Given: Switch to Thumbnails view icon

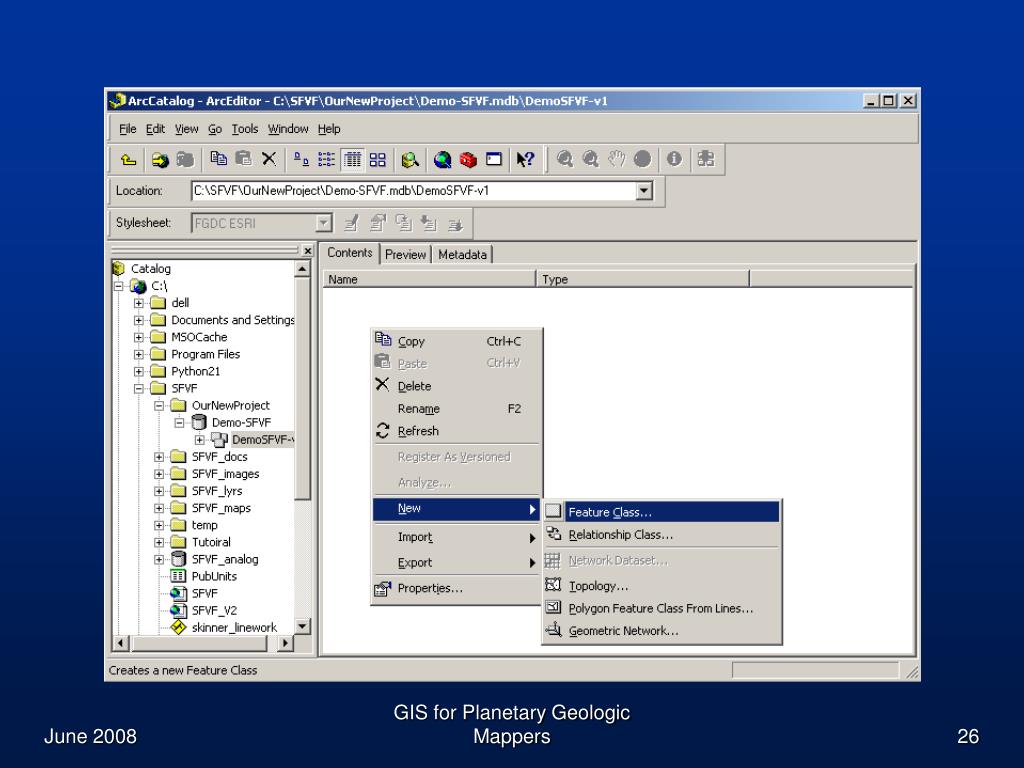Looking at the screenshot, I should coord(377,159).
